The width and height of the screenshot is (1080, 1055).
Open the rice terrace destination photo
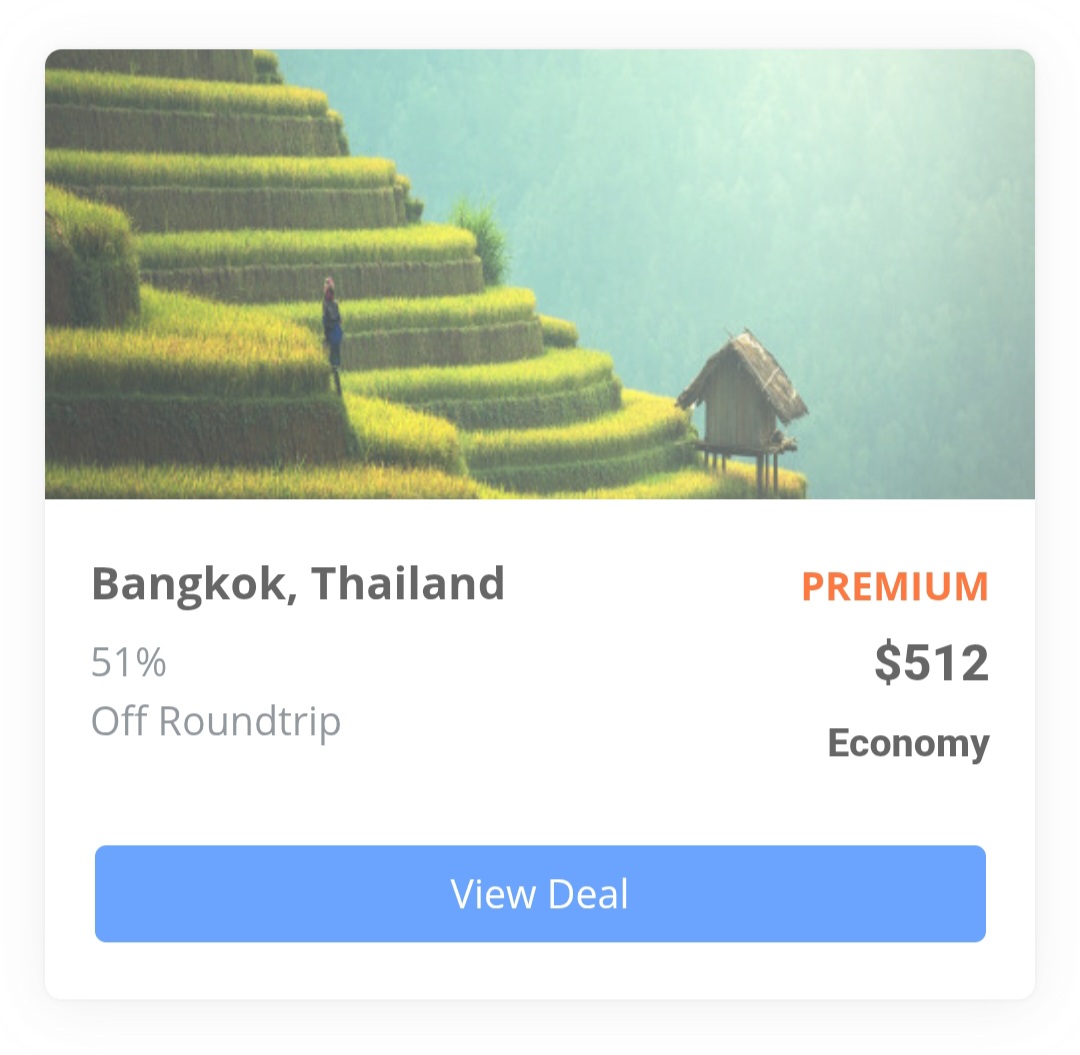pos(540,274)
